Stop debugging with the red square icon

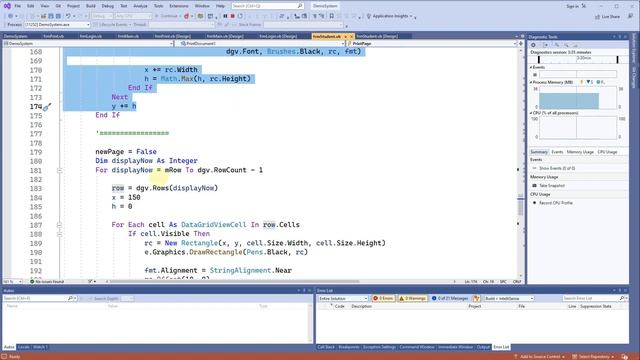232,16
